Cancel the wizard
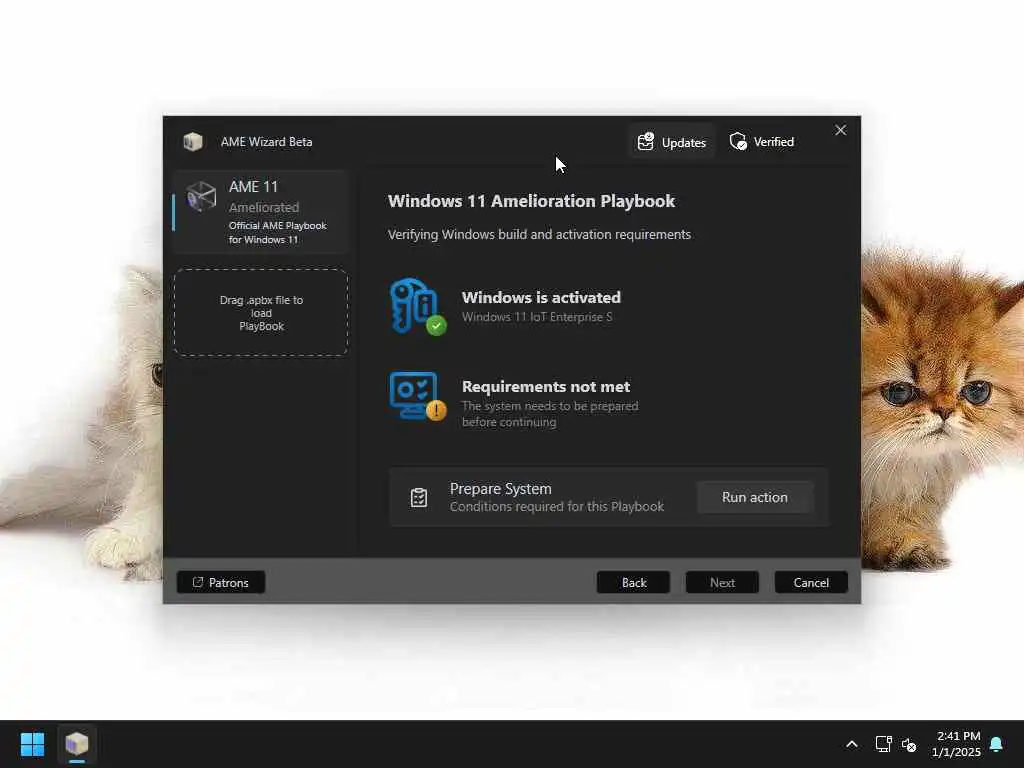 tap(811, 583)
